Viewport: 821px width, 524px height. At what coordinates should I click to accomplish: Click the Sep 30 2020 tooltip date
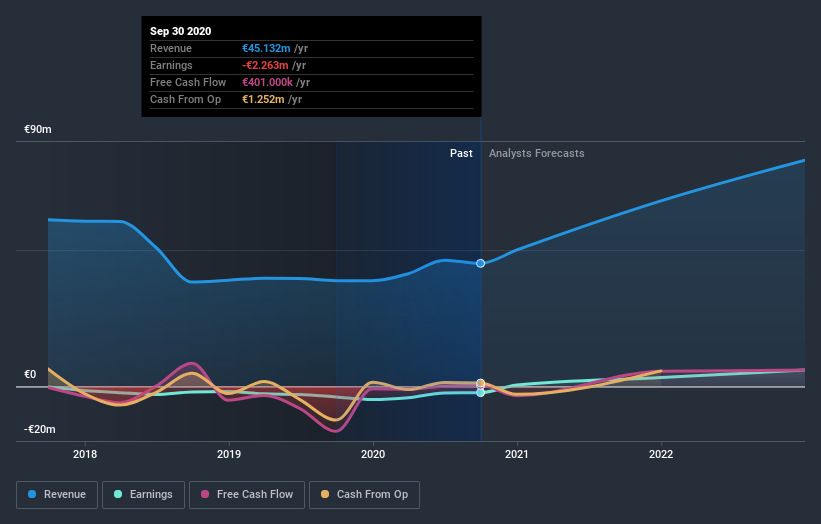click(x=181, y=31)
